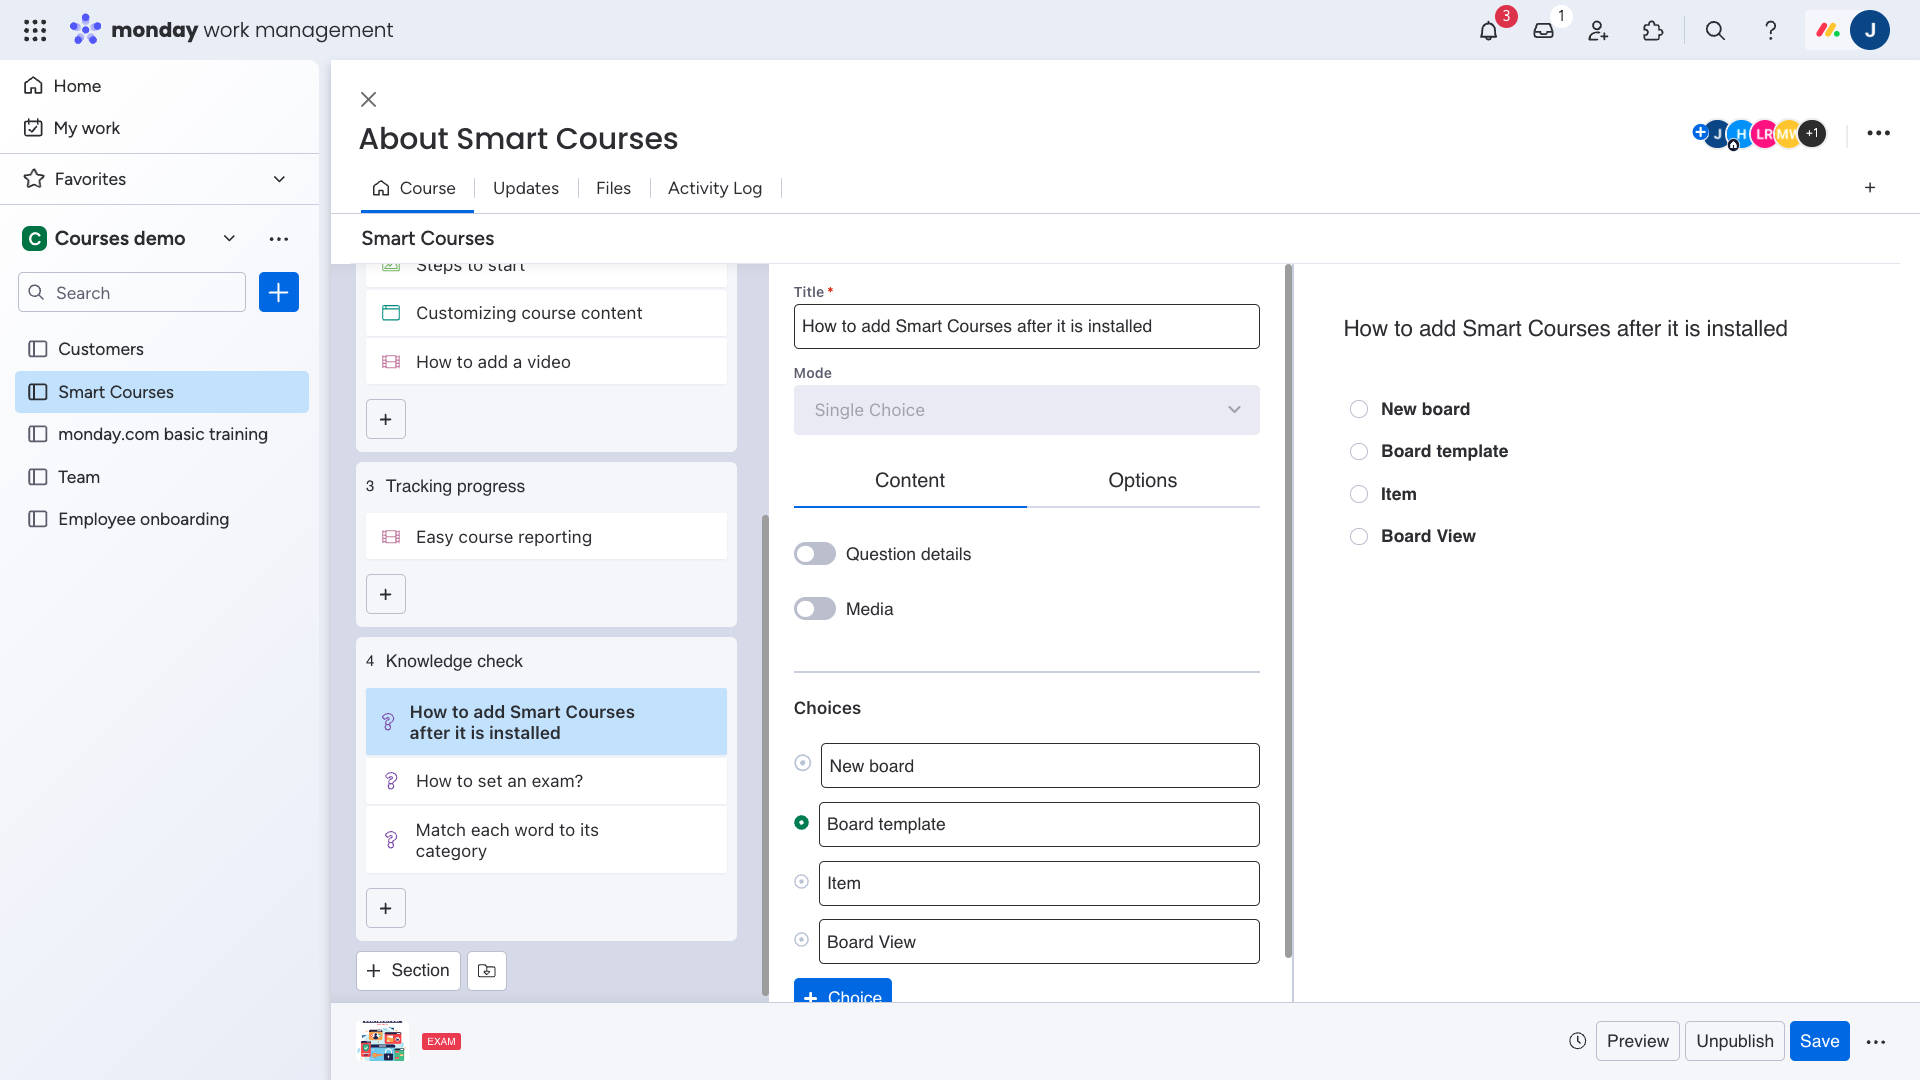Open the Customers board

pos(162,349)
